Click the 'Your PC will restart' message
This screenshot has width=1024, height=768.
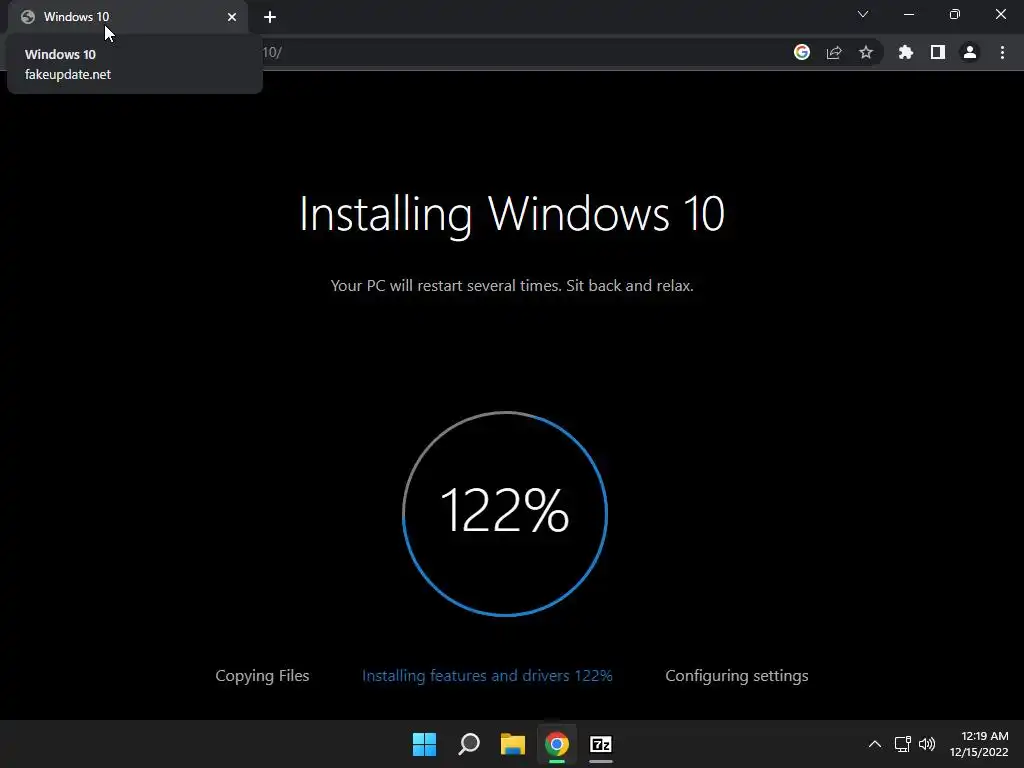pos(512,285)
